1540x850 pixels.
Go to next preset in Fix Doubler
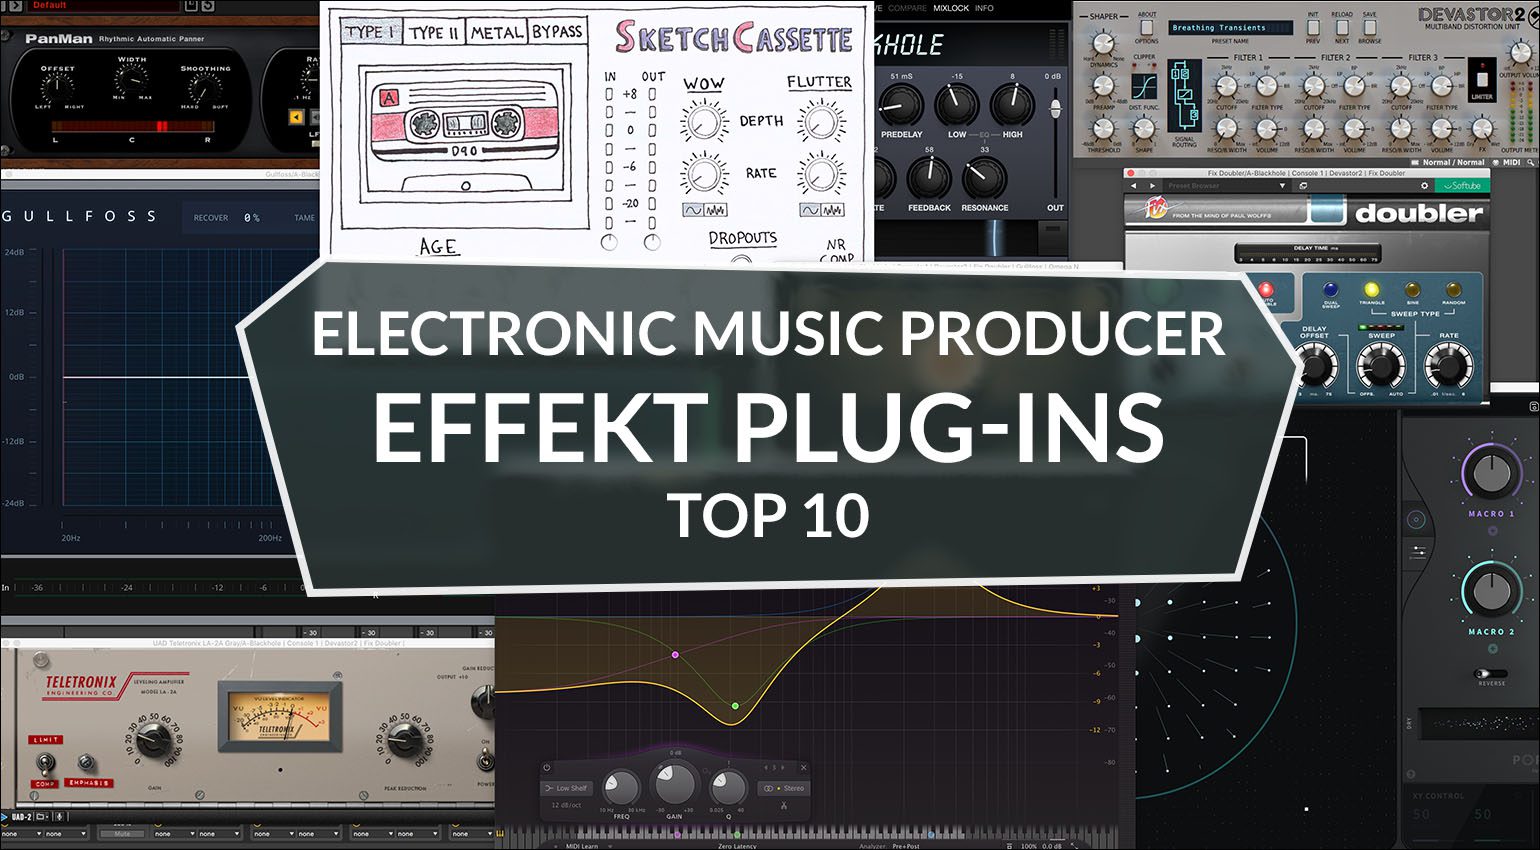pos(1152,185)
